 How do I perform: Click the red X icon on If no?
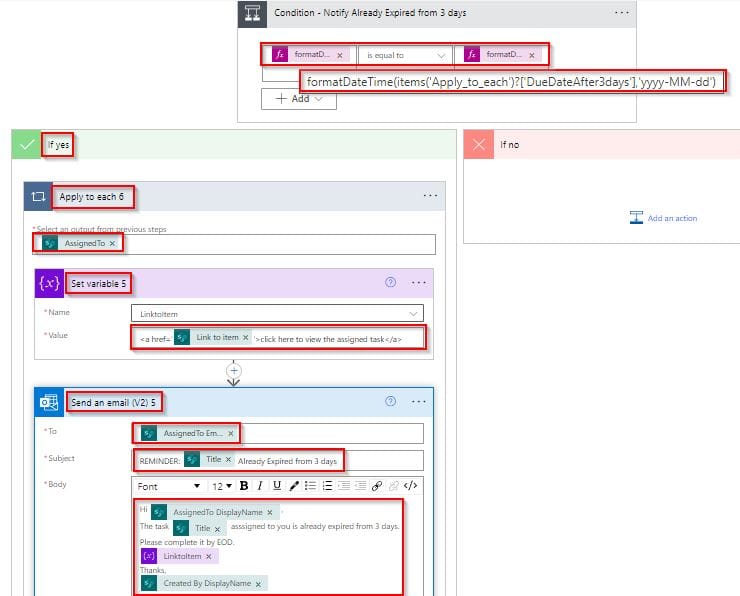click(479, 144)
